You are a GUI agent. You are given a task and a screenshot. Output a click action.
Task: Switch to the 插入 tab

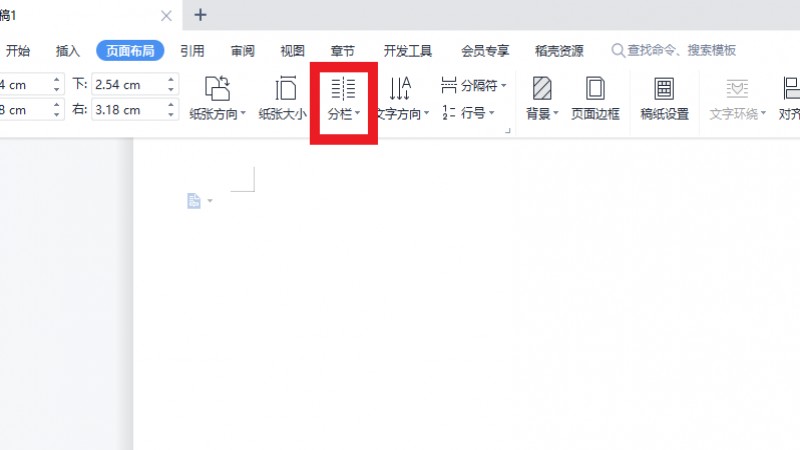click(x=68, y=51)
